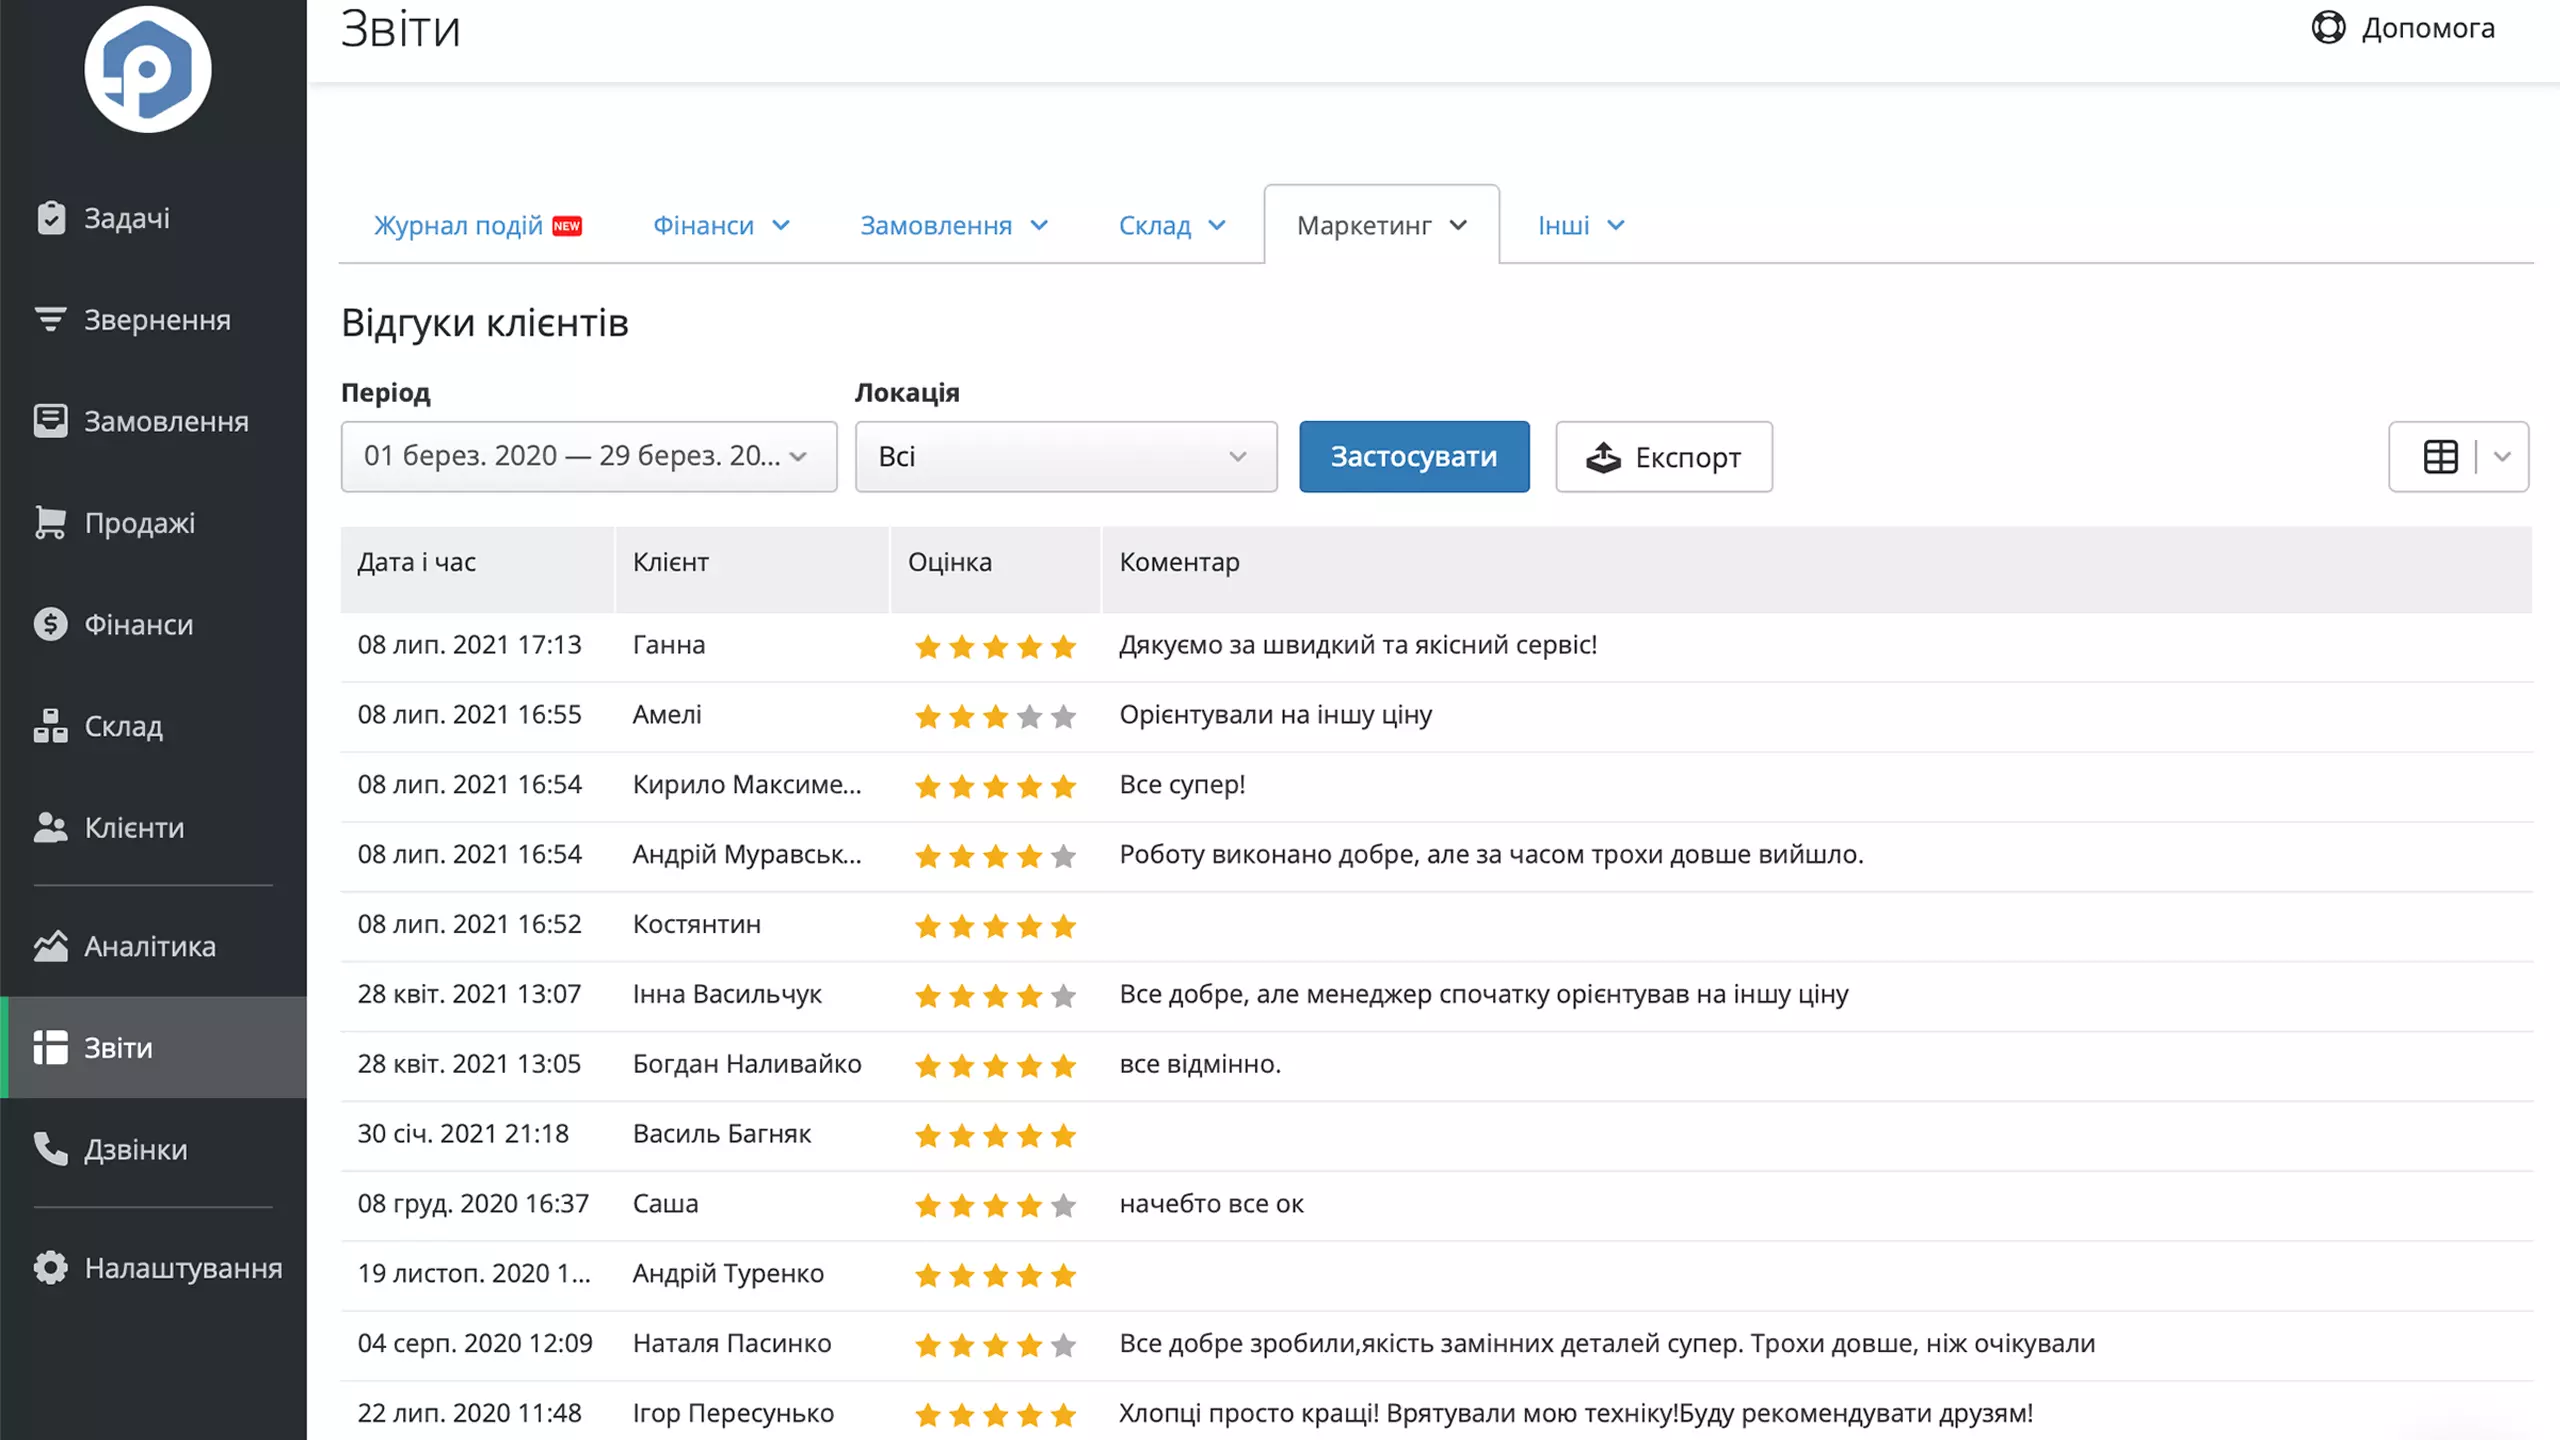Click the Продажі cart icon

(50, 522)
